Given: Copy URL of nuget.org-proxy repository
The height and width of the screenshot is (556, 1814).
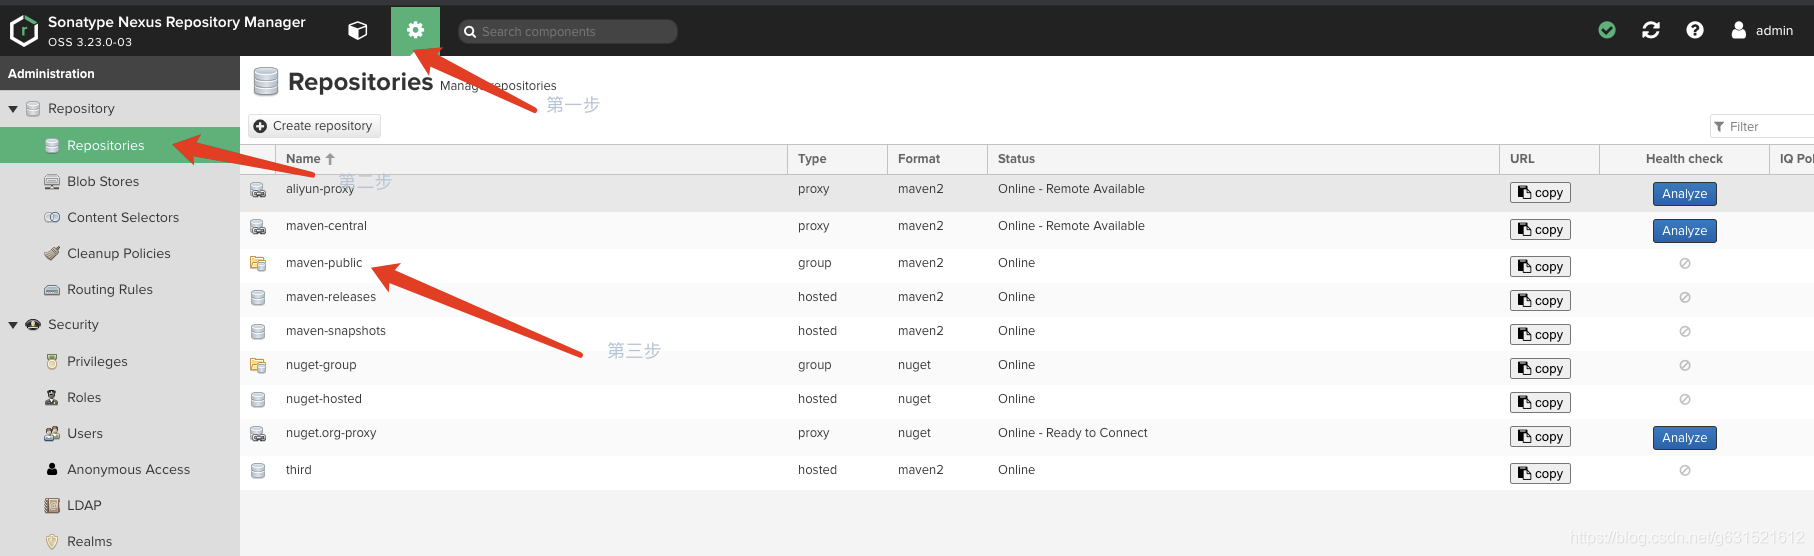Looking at the screenshot, I should [x=1540, y=437].
